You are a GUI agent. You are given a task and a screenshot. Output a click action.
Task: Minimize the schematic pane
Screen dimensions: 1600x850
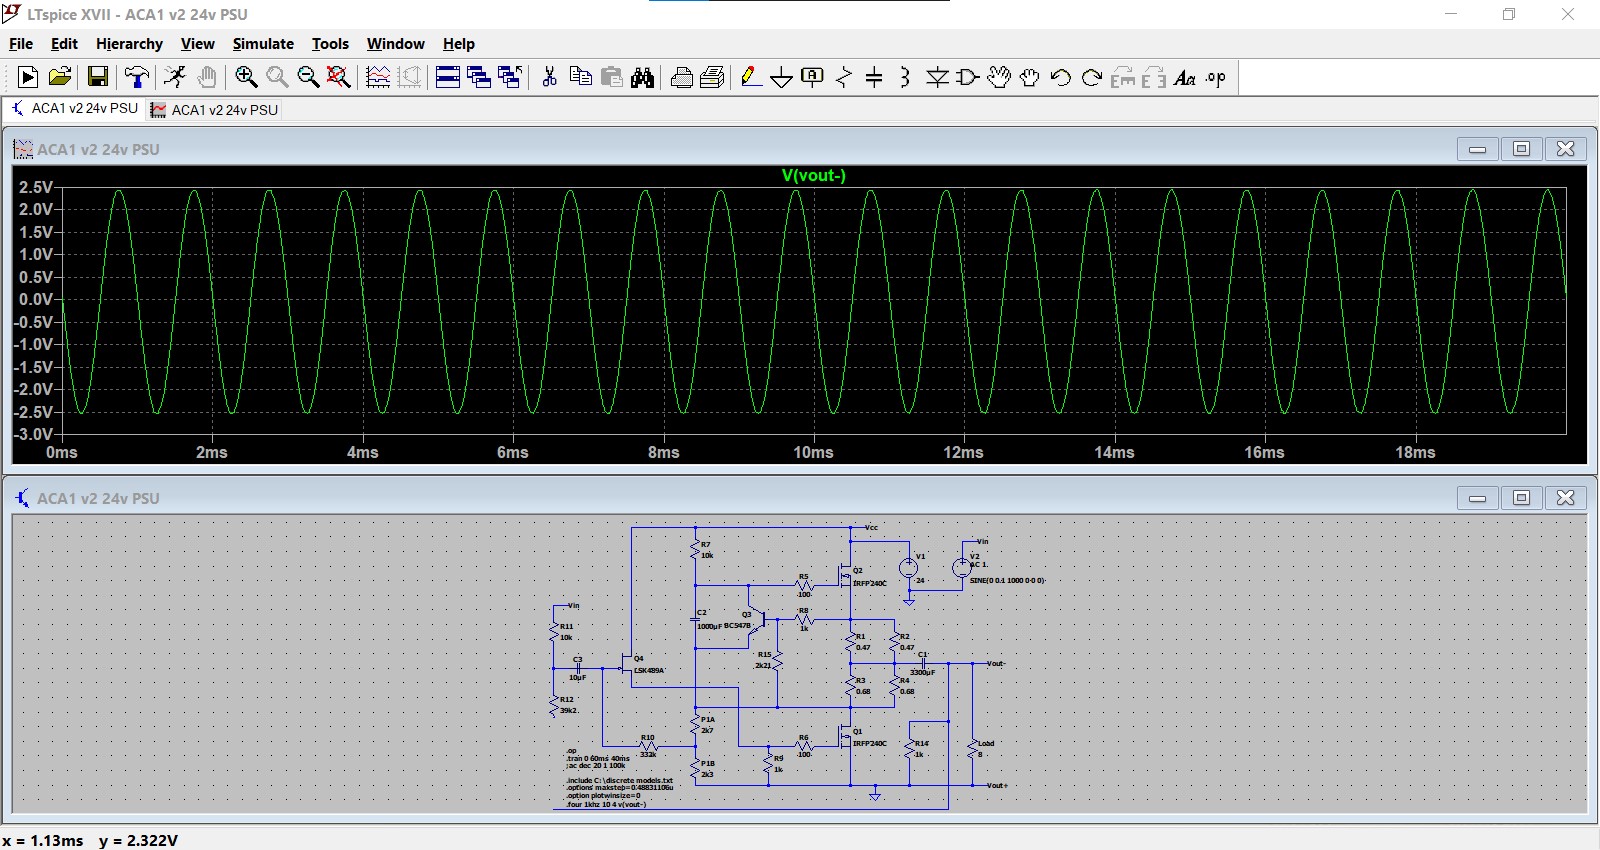tap(1477, 497)
